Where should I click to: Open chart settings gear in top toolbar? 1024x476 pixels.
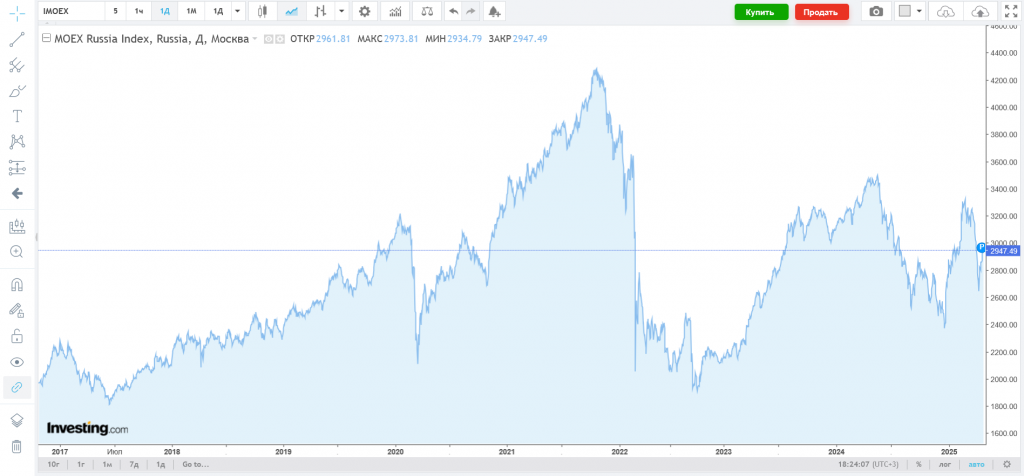coord(364,11)
